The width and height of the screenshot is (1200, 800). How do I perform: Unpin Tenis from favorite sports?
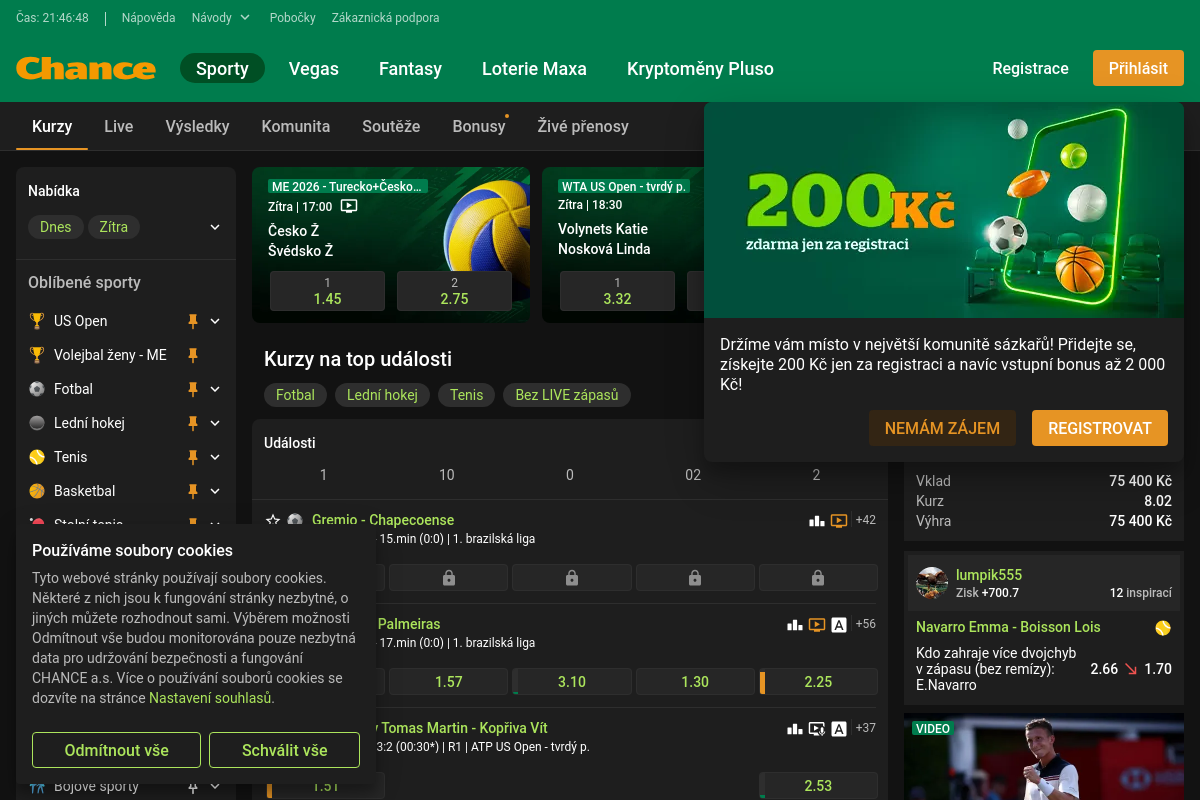[x=193, y=457]
